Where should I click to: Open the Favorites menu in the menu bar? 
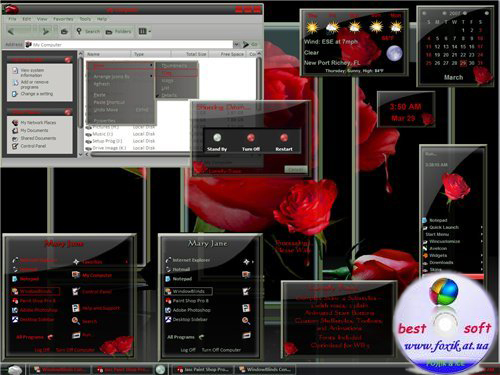pyautogui.click(x=63, y=19)
